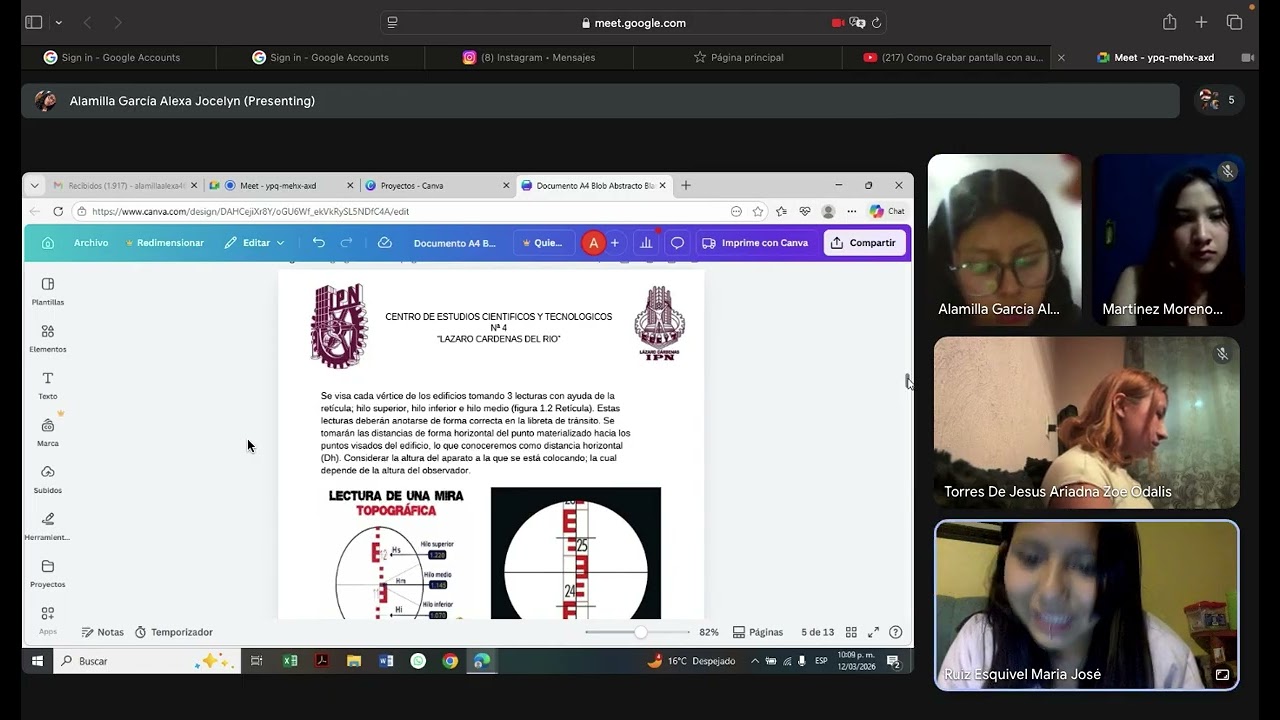Viewport: 1280px width, 720px height.
Task: Open Safari share icon
Action: tap(1169, 22)
